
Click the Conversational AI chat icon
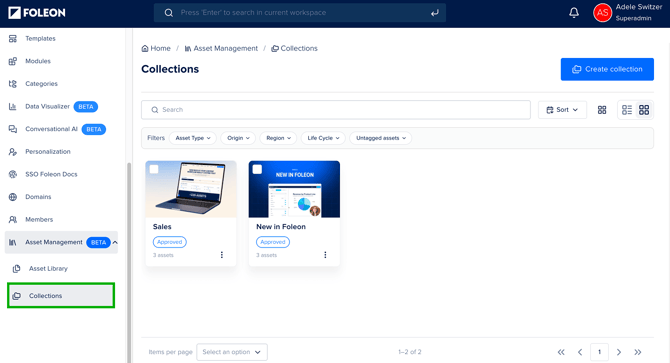pyautogui.click(x=13, y=129)
